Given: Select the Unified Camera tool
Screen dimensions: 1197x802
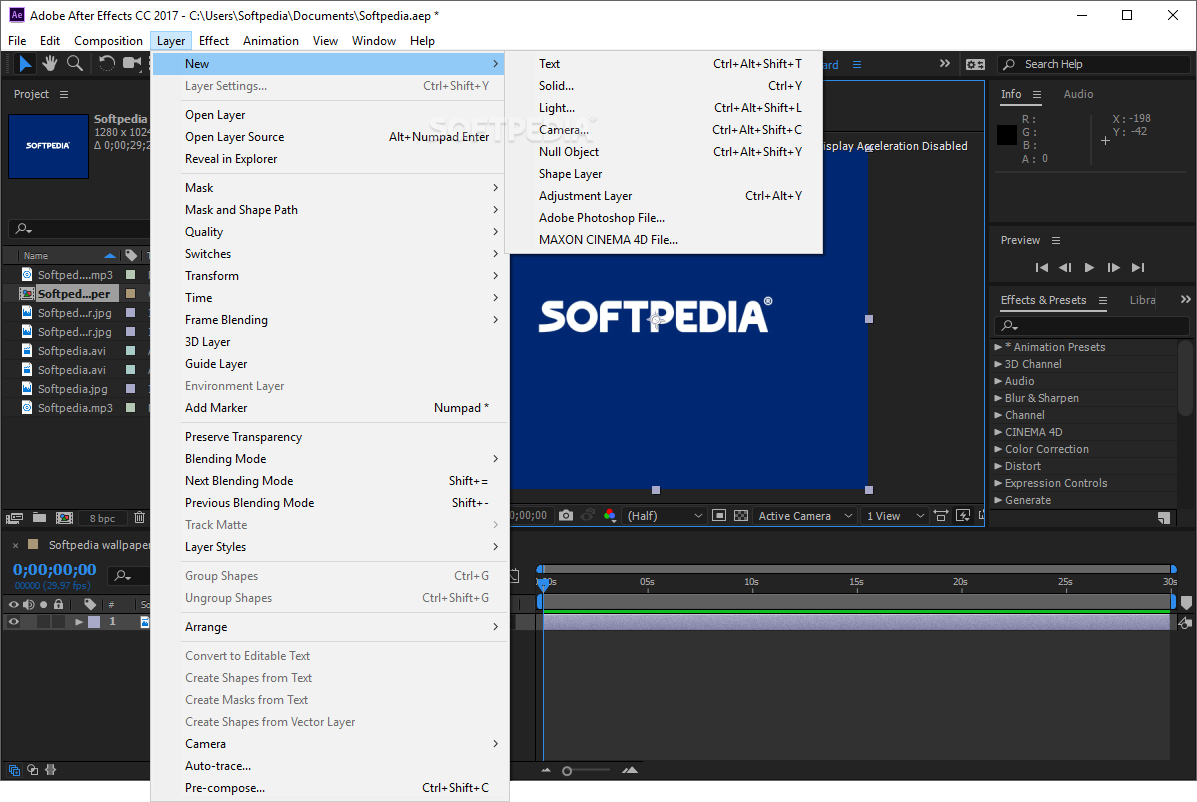Looking at the screenshot, I should (x=132, y=63).
